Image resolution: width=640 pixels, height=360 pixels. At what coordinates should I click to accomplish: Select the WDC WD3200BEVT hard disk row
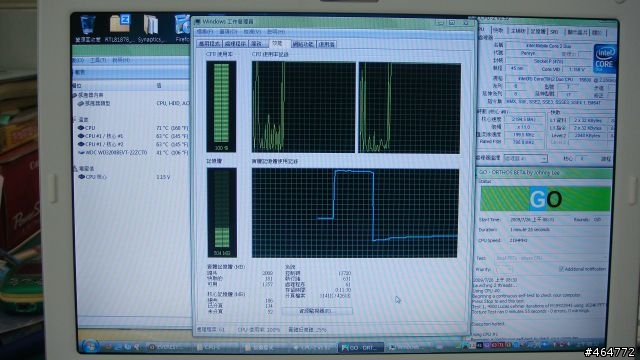coord(133,152)
